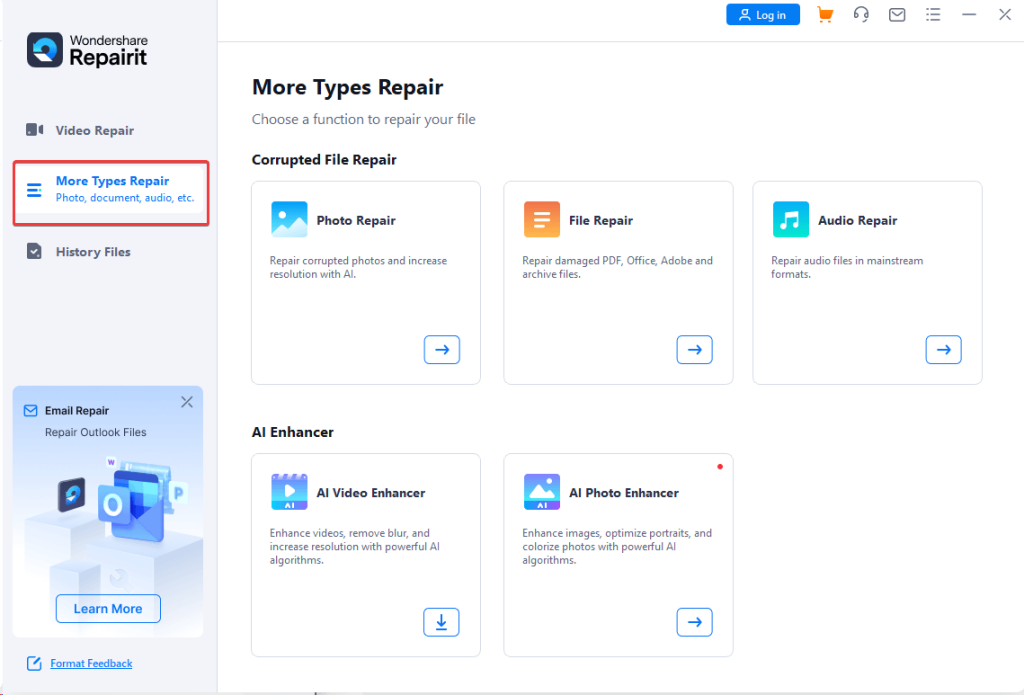This screenshot has width=1024, height=695.
Task: Click Learn More on Email Repair banner
Action: (108, 608)
